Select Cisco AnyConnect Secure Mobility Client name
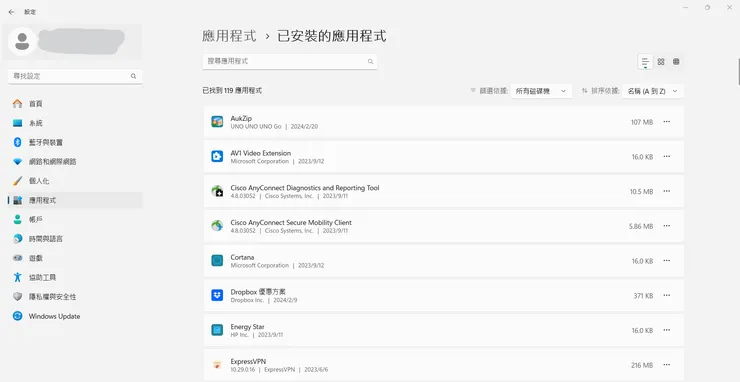Viewport: 740px width, 382px height. [291, 222]
